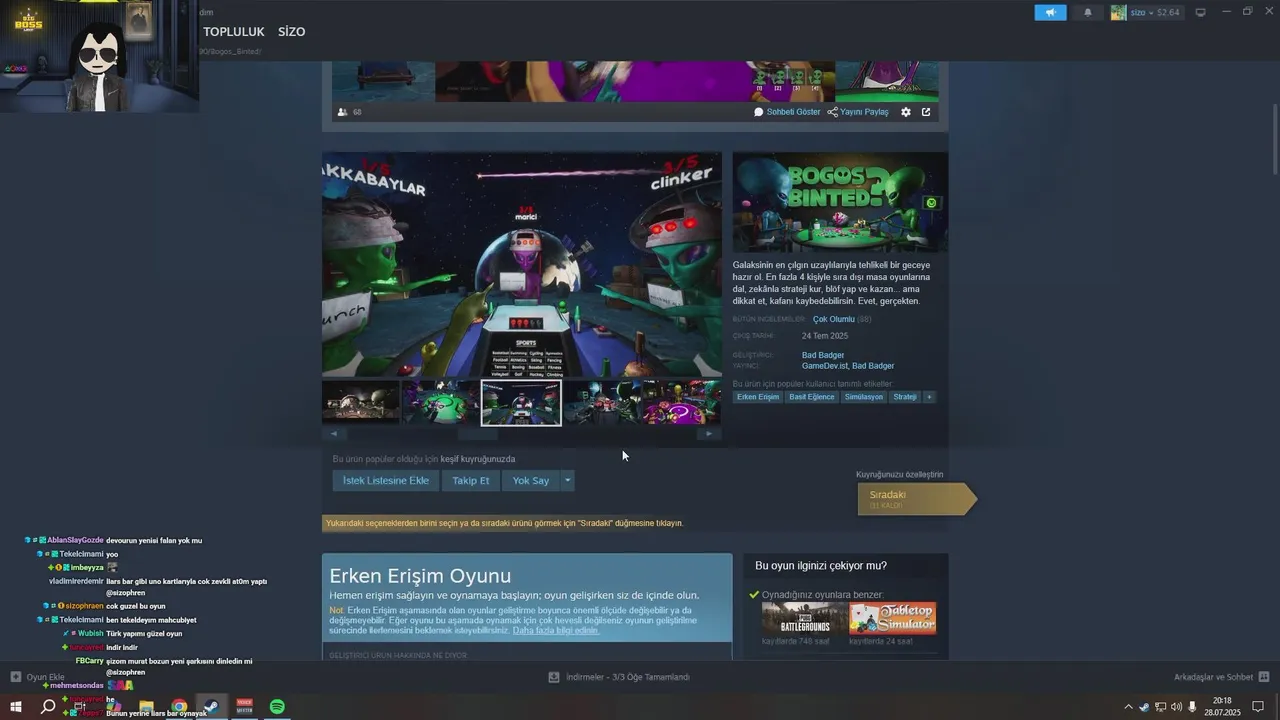Select the fourth screenshot thumbnail
The height and width of the screenshot is (720, 1280).
coord(601,402)
